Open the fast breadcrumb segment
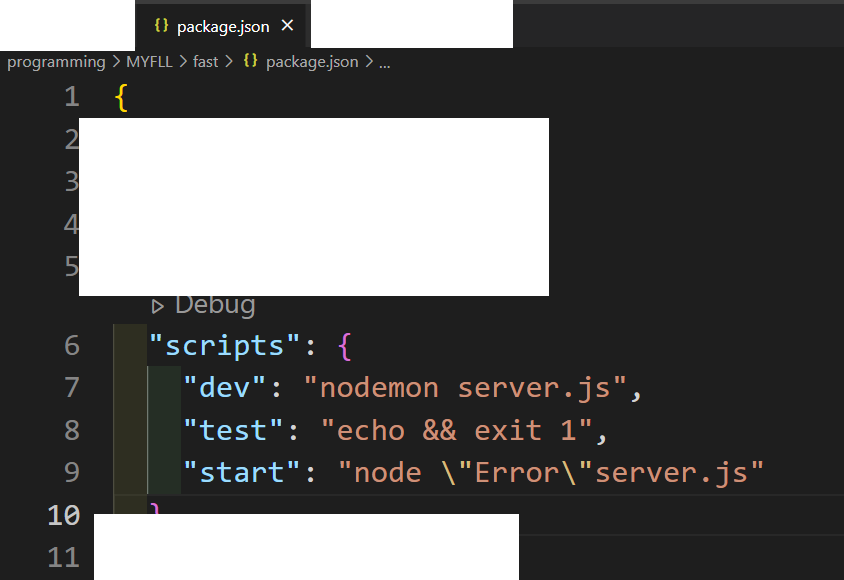The image size is (844, 580). [x=205, y=62]
